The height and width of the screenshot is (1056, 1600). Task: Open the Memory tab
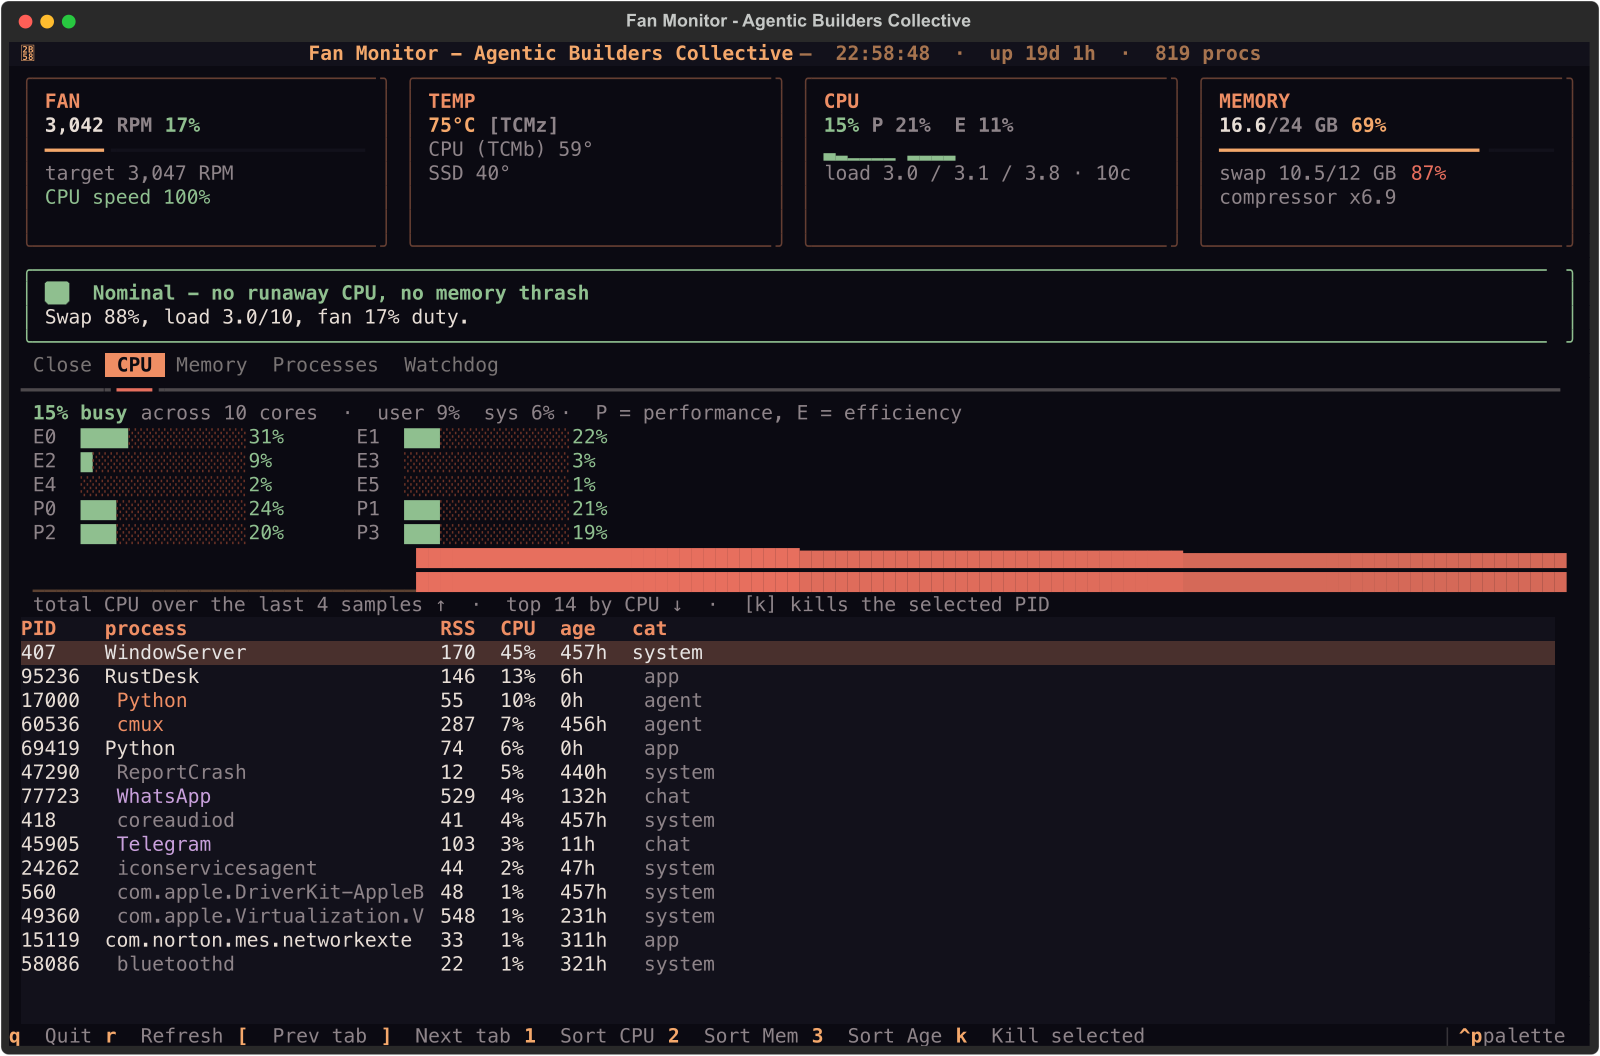211,365
